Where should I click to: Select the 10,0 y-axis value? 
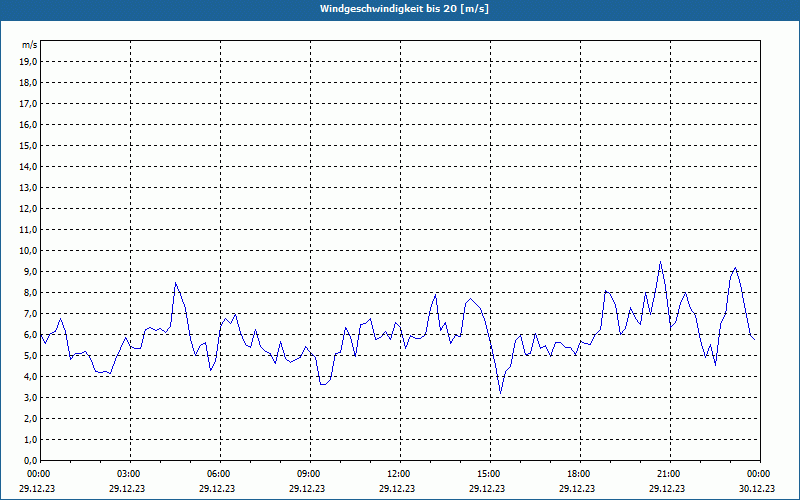(28, 251)
